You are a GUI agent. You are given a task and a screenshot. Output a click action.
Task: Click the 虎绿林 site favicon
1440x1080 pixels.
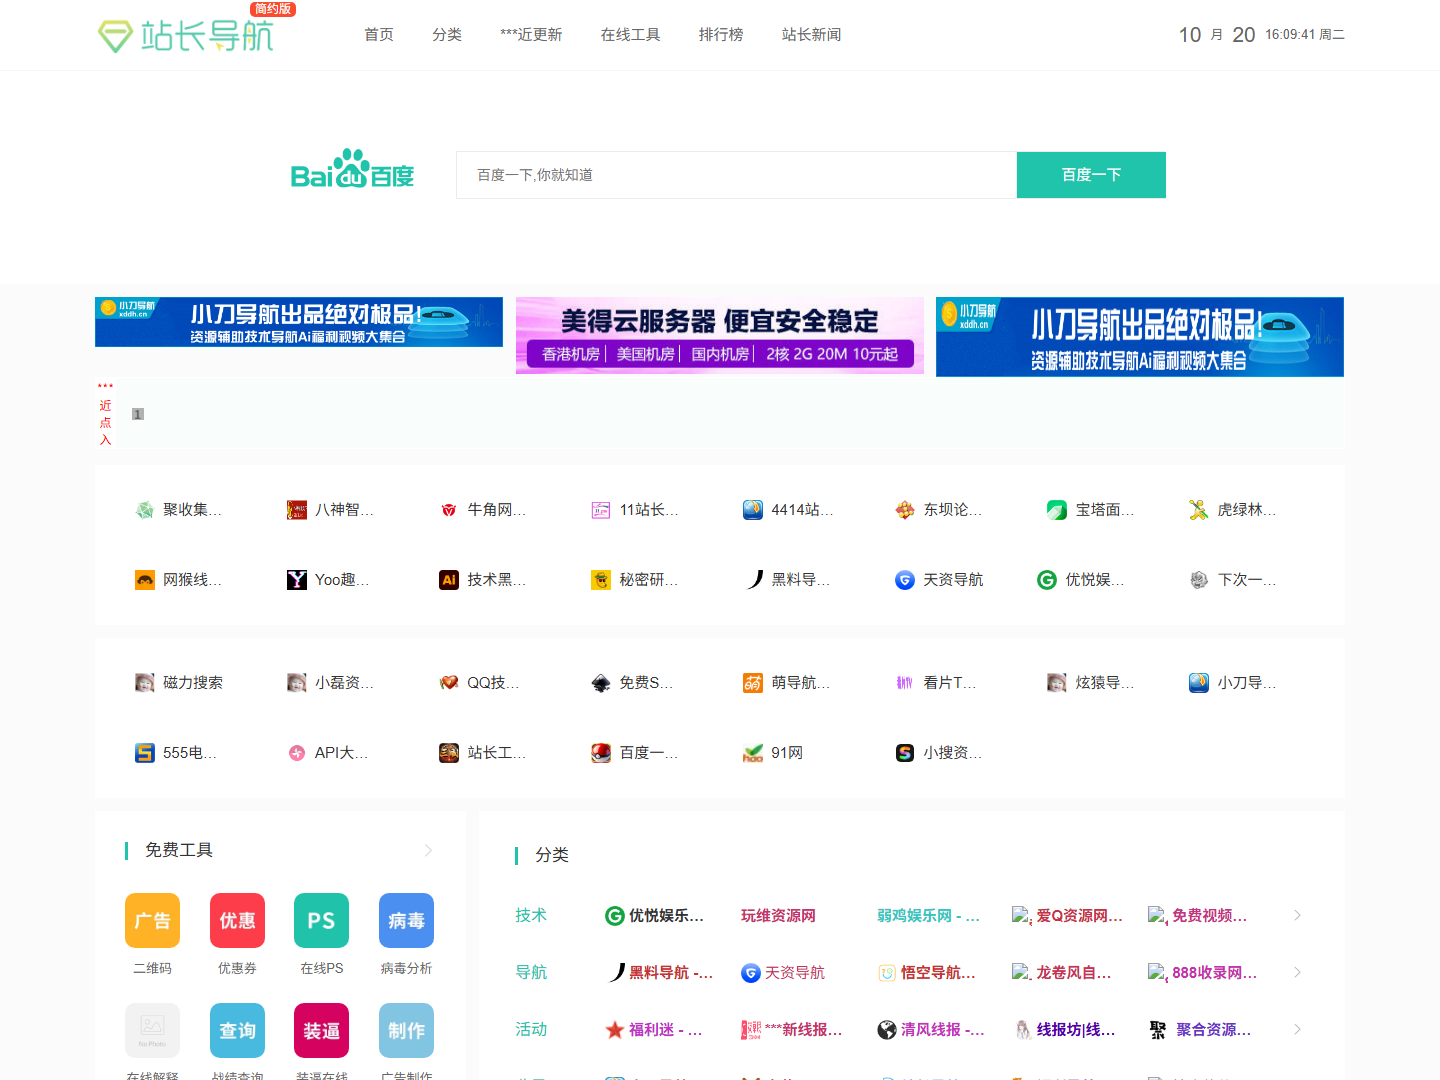coord(1199,510)
